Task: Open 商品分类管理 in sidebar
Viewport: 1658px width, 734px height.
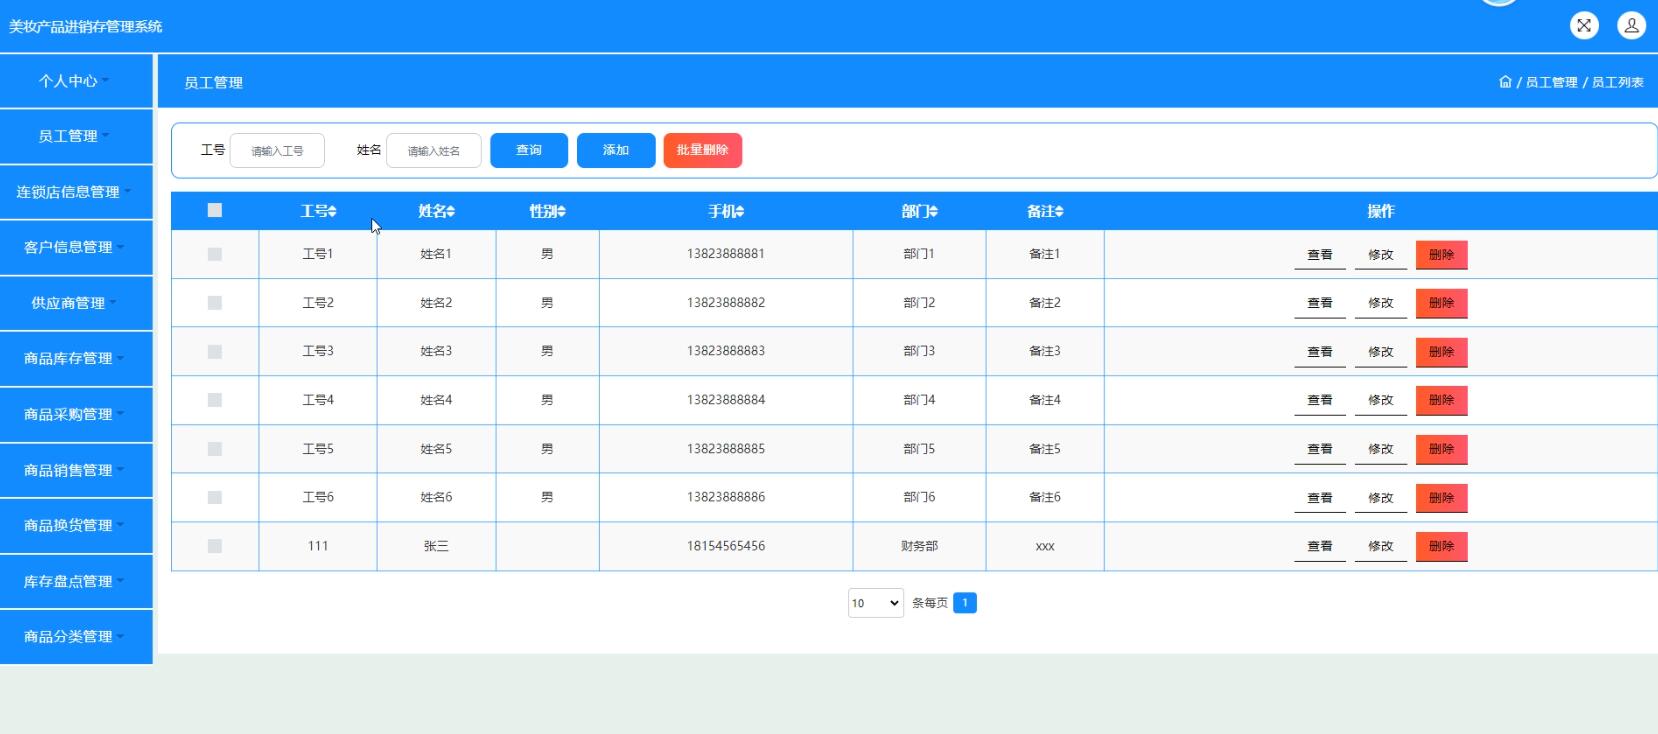Action: (76, 636)
